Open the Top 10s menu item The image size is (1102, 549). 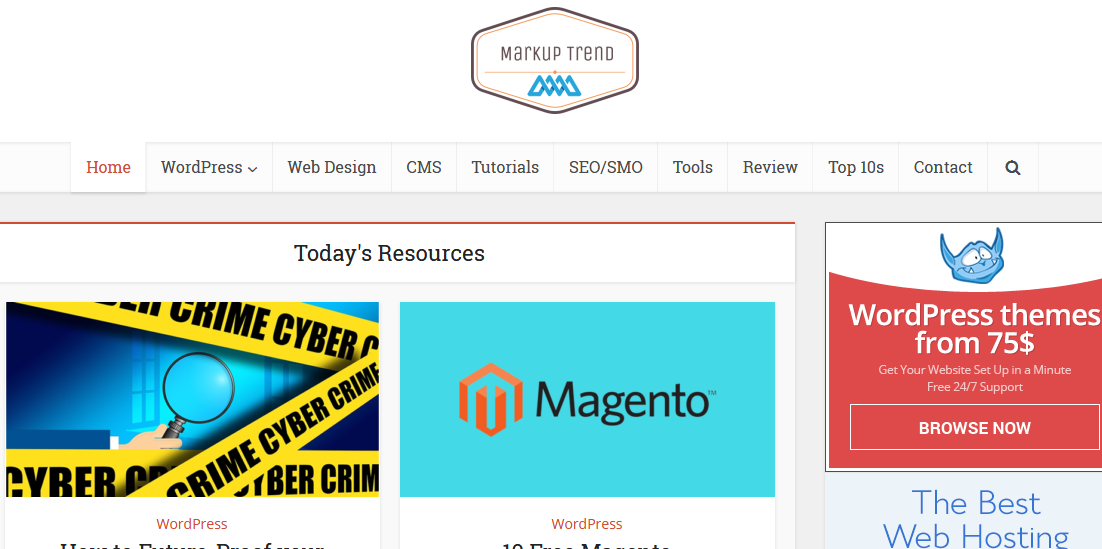(x=855, y=167)
